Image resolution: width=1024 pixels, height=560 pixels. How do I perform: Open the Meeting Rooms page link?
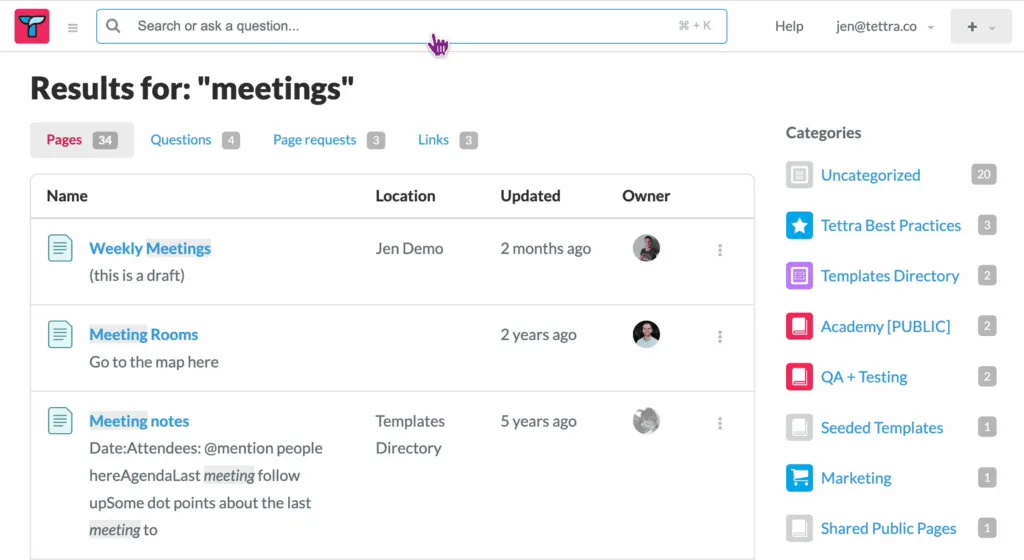coord(144,335)
